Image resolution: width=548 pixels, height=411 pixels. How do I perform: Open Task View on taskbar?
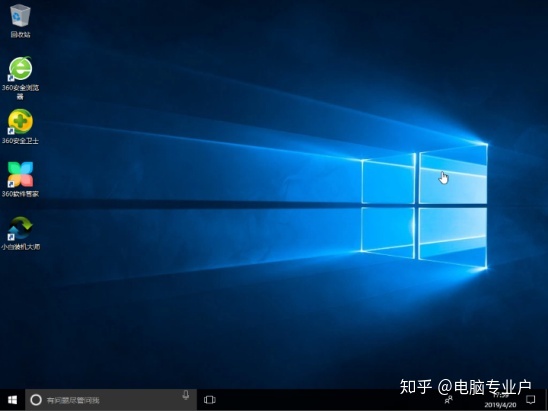[x=210, y=400]
